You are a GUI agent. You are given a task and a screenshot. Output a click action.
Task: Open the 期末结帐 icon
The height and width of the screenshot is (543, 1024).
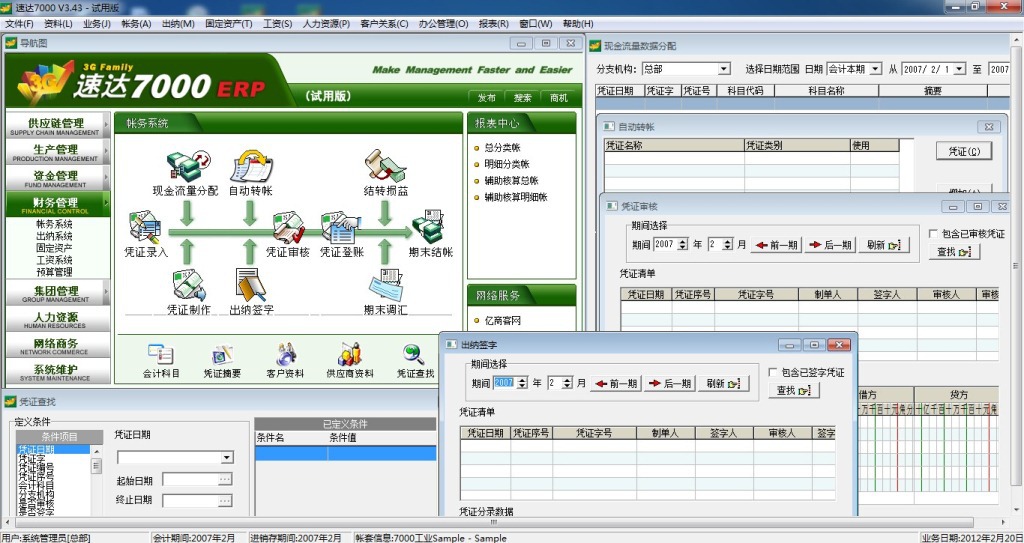coord(428,227)
